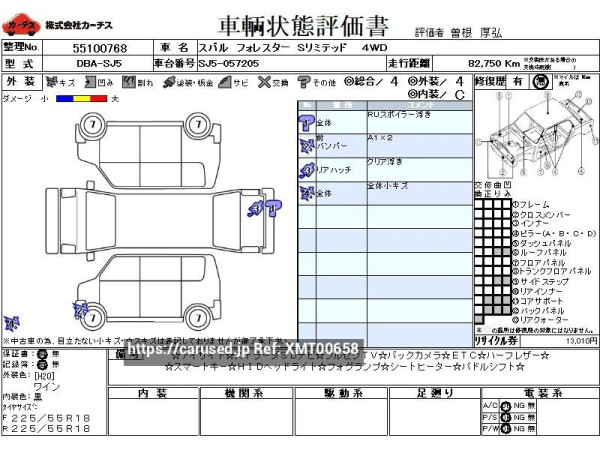
Task: Click the 4WD text in car name row
Action: 374,48
